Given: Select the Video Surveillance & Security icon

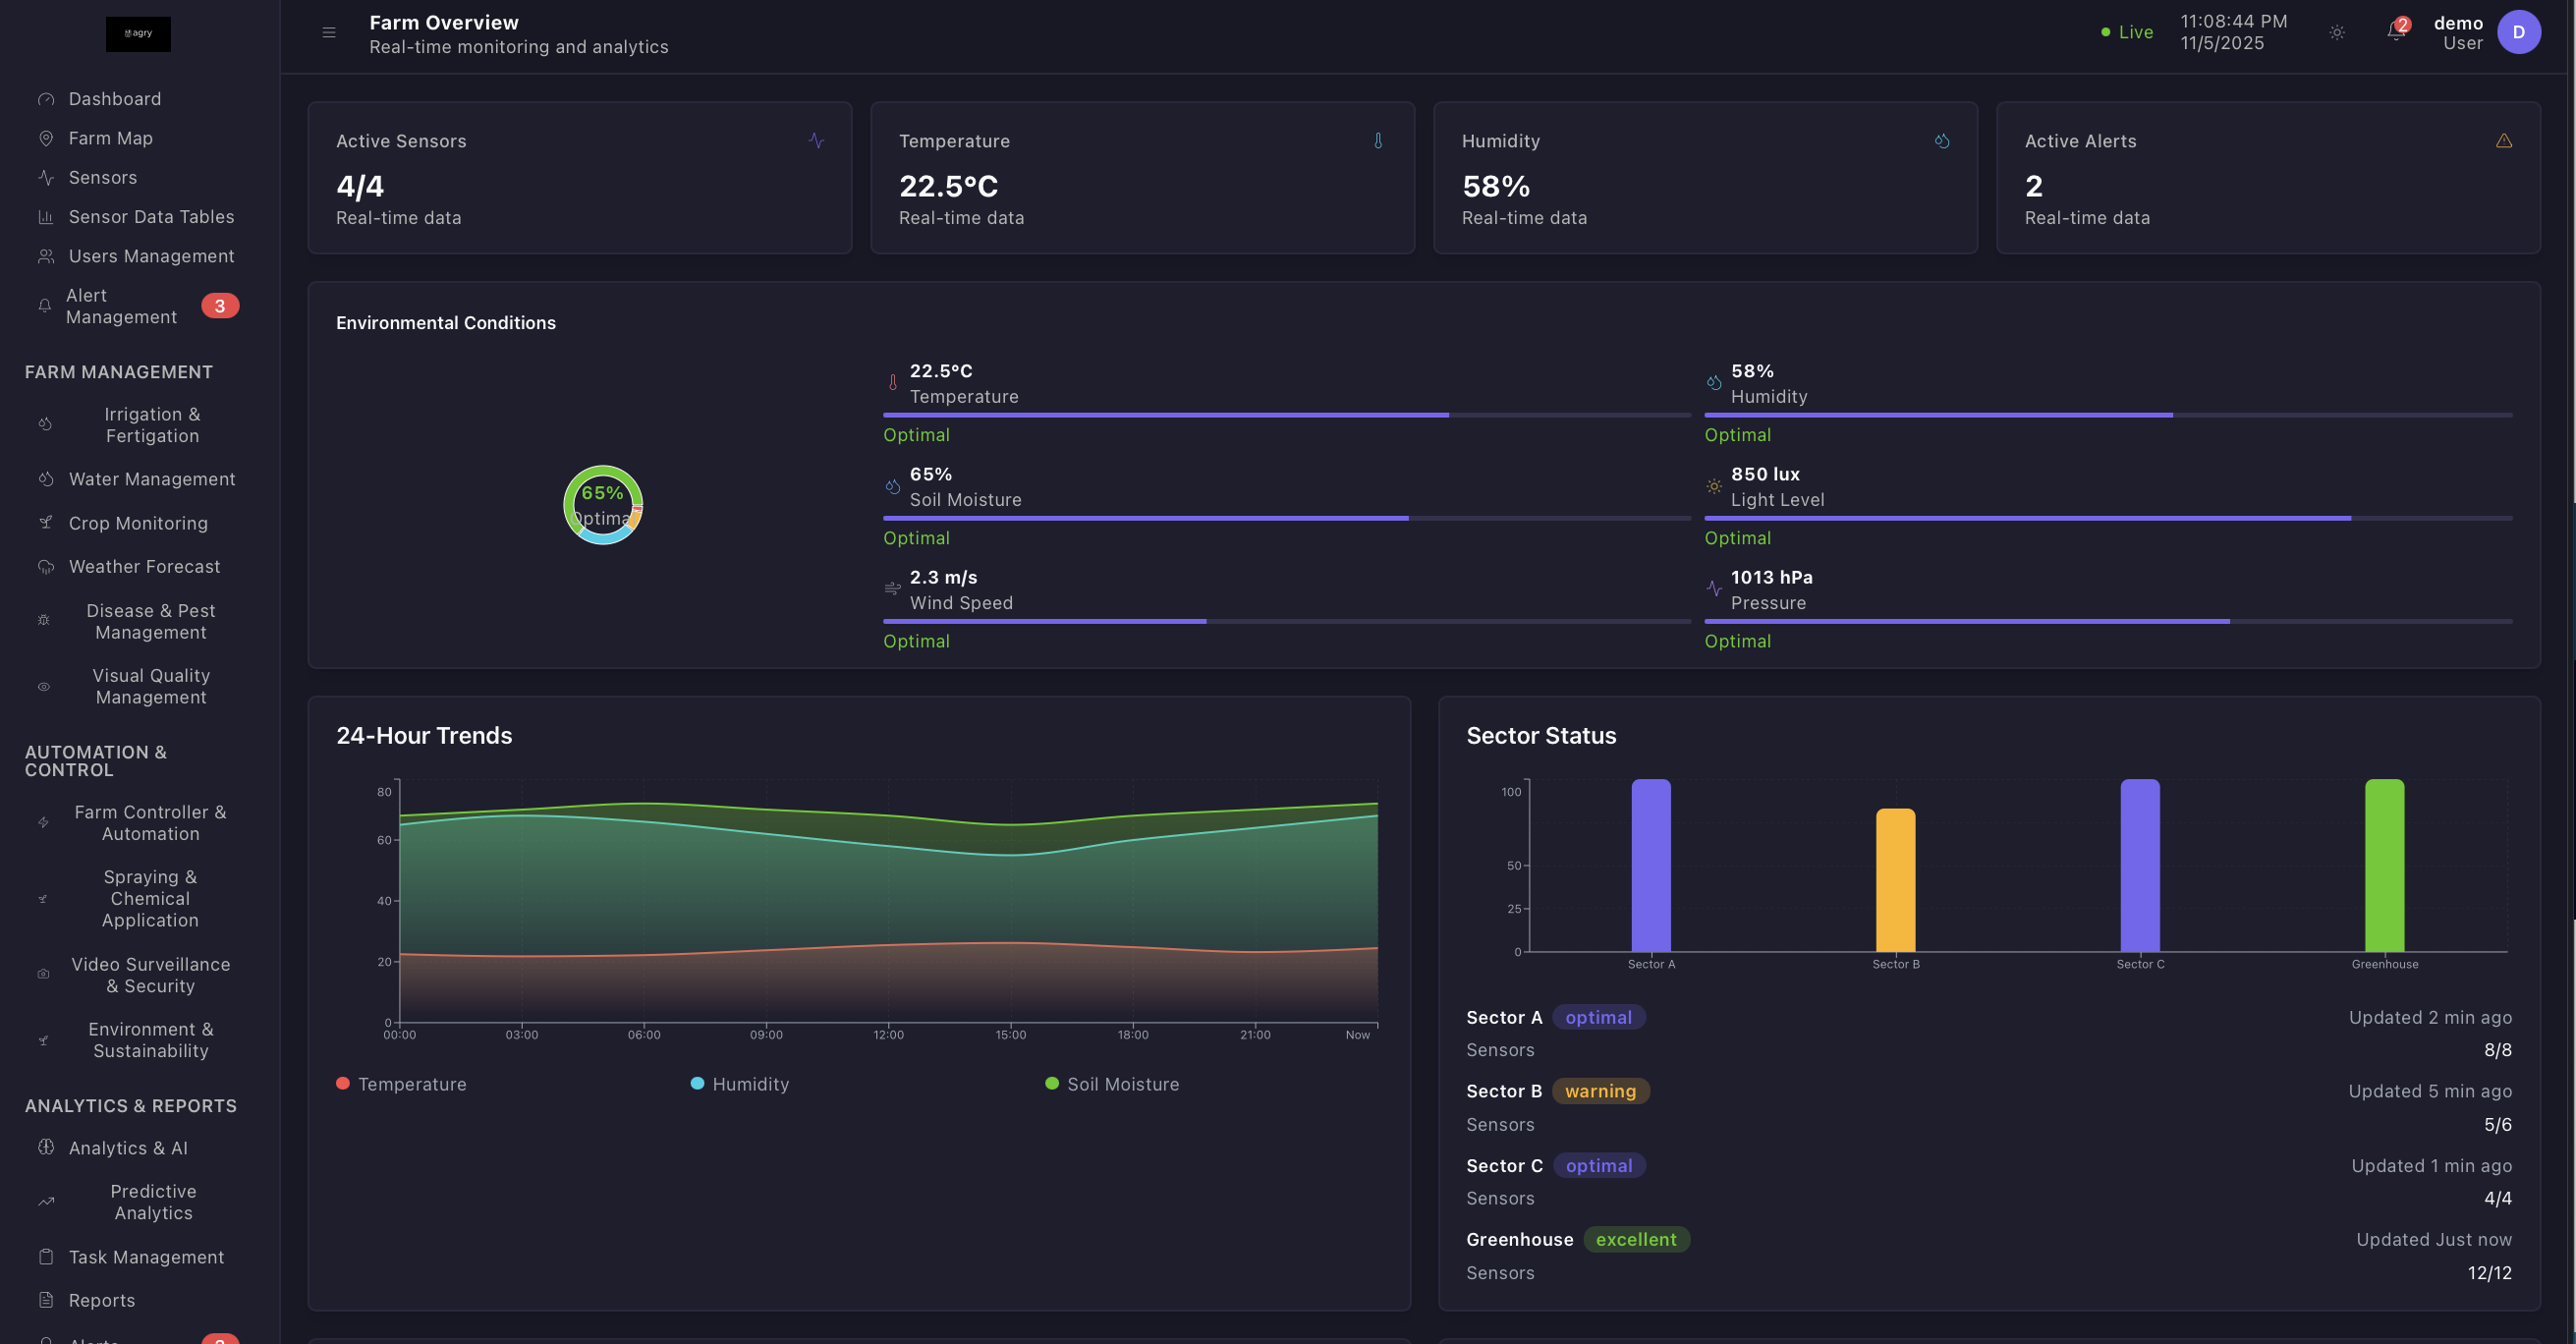Looking at the screenshot, I should click(x=42, y=973).
